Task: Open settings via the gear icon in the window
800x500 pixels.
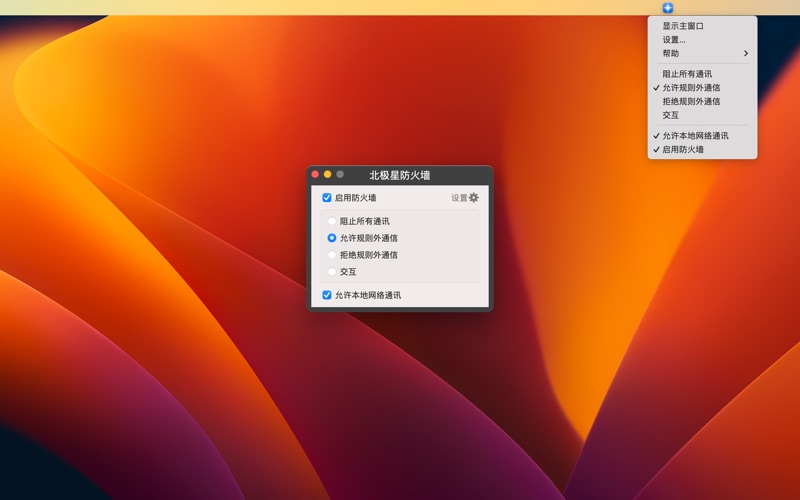Action: (474, 198)
